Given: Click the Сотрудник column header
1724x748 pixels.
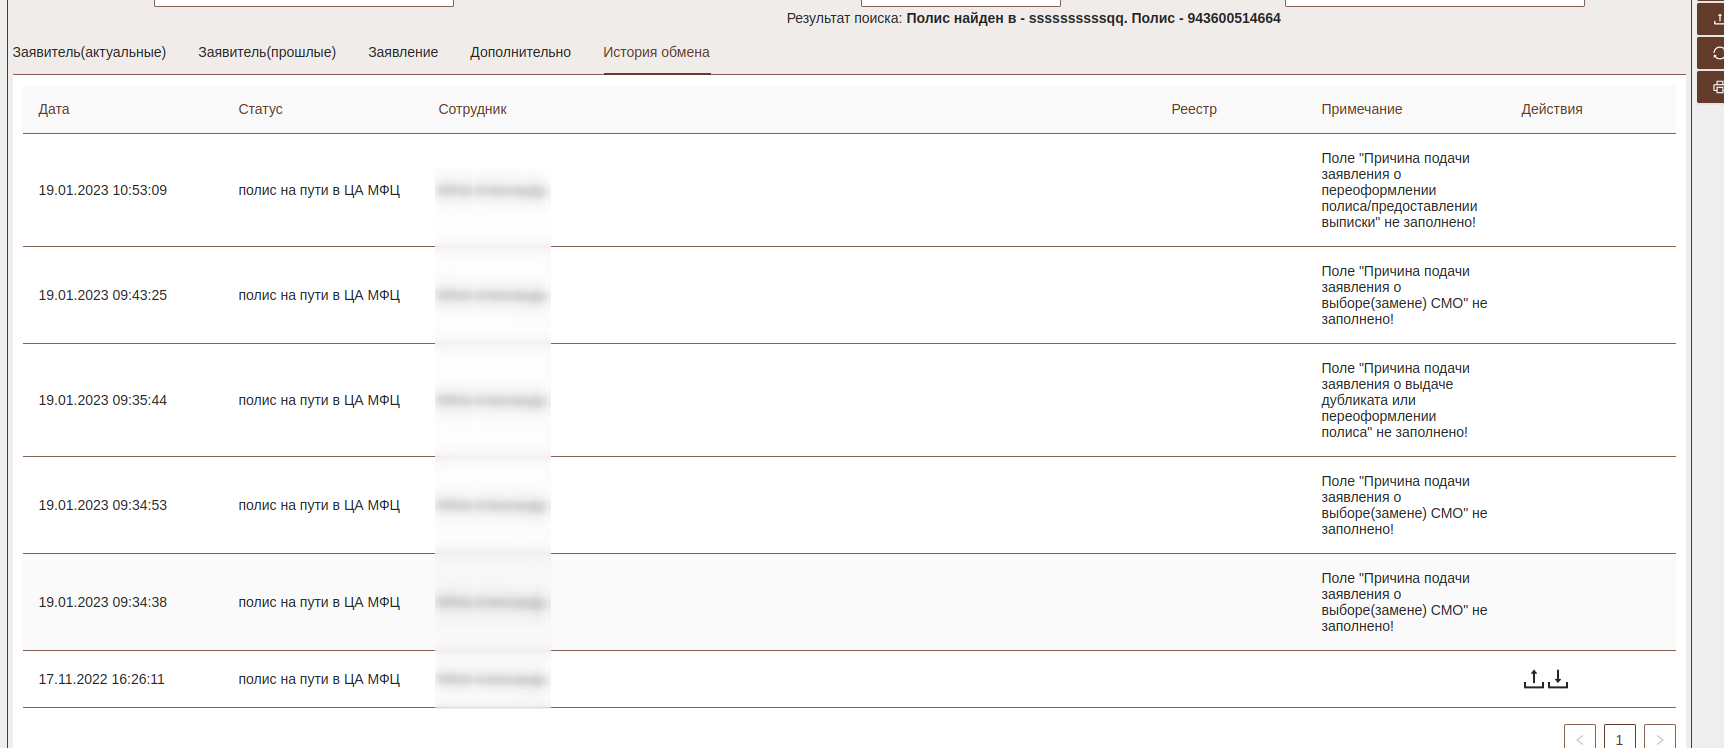Looking at the screenshot, I should point(472,109).
